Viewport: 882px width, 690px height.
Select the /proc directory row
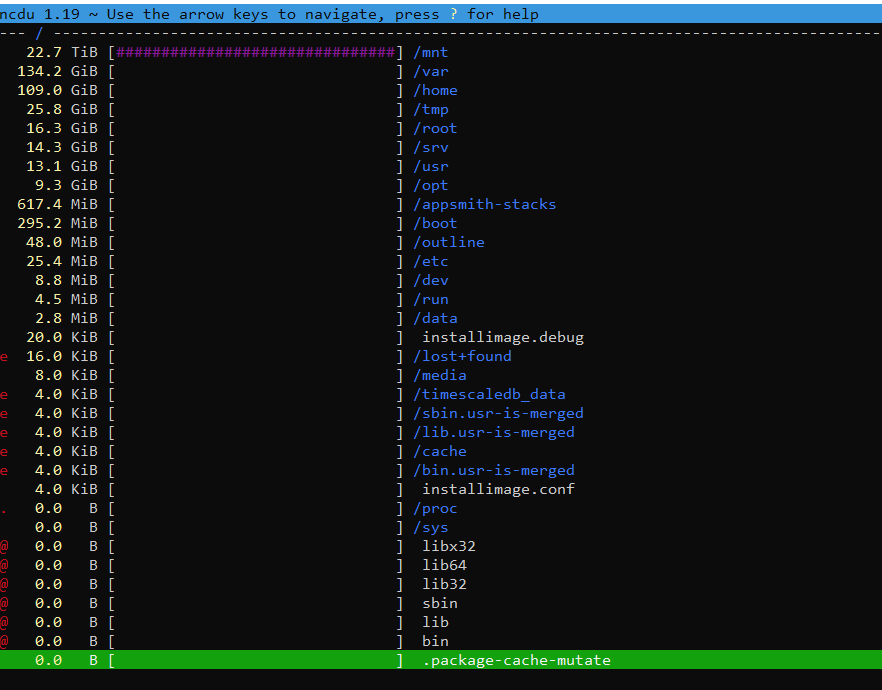pyautogui.click(x=441, y=508)
